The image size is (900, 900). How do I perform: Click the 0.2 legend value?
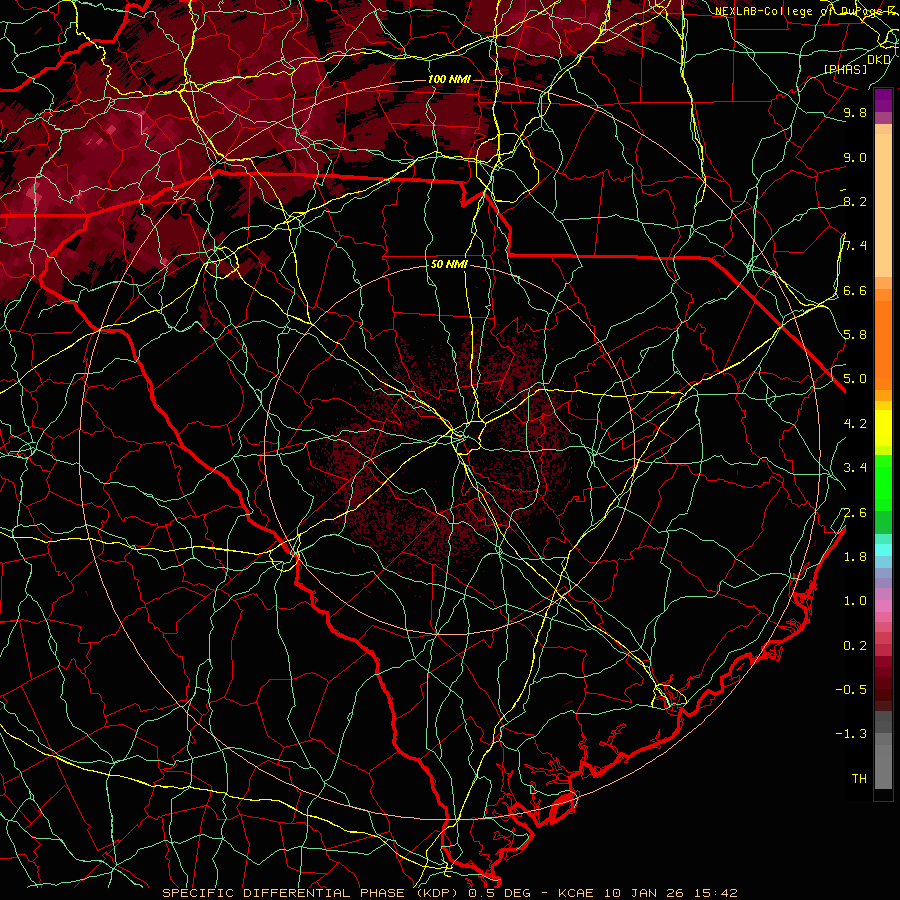pyautogui.click(x=855, y=646)
